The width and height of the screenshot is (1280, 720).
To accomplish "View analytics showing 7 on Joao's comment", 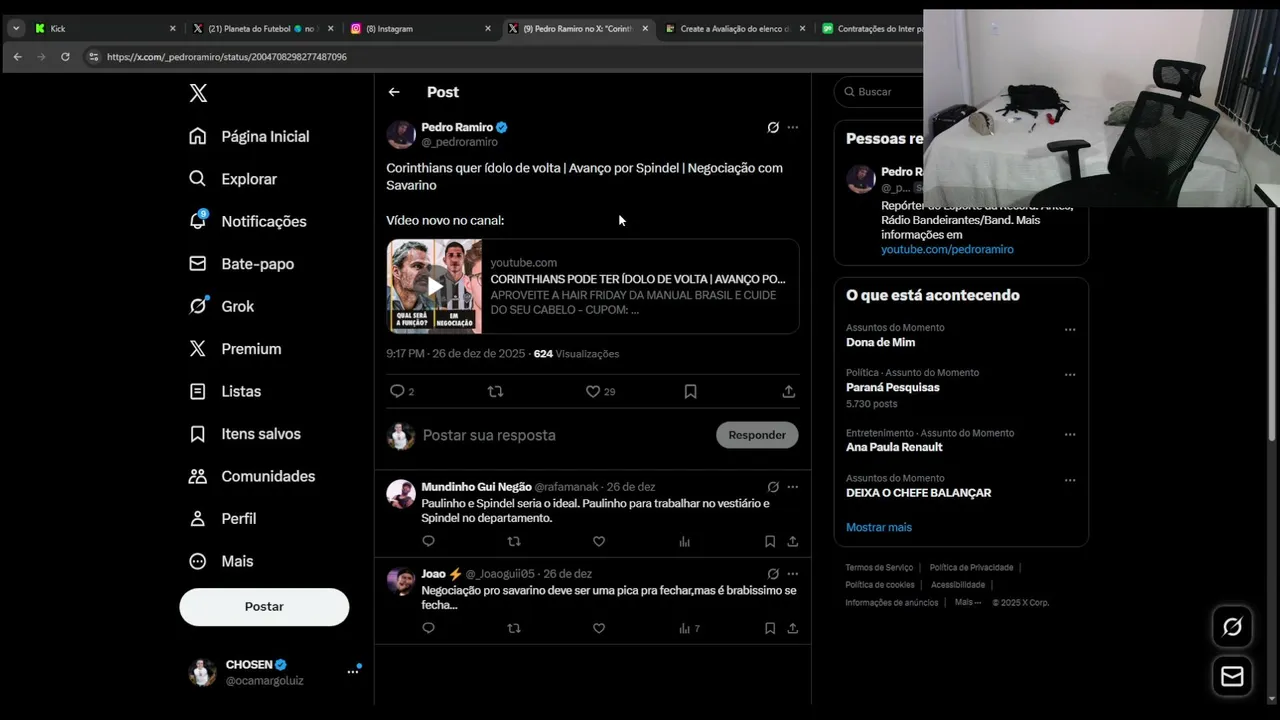I will click(689, 628).
